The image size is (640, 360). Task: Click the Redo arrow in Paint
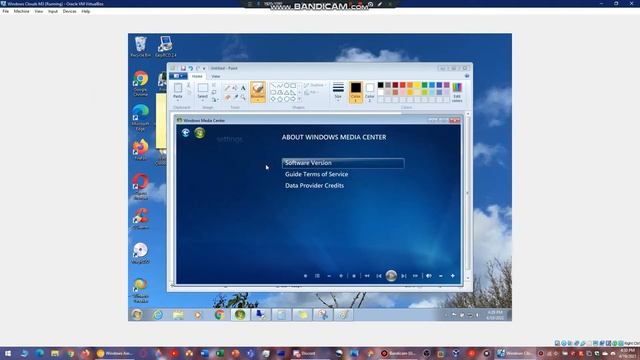tap(198, 68)
